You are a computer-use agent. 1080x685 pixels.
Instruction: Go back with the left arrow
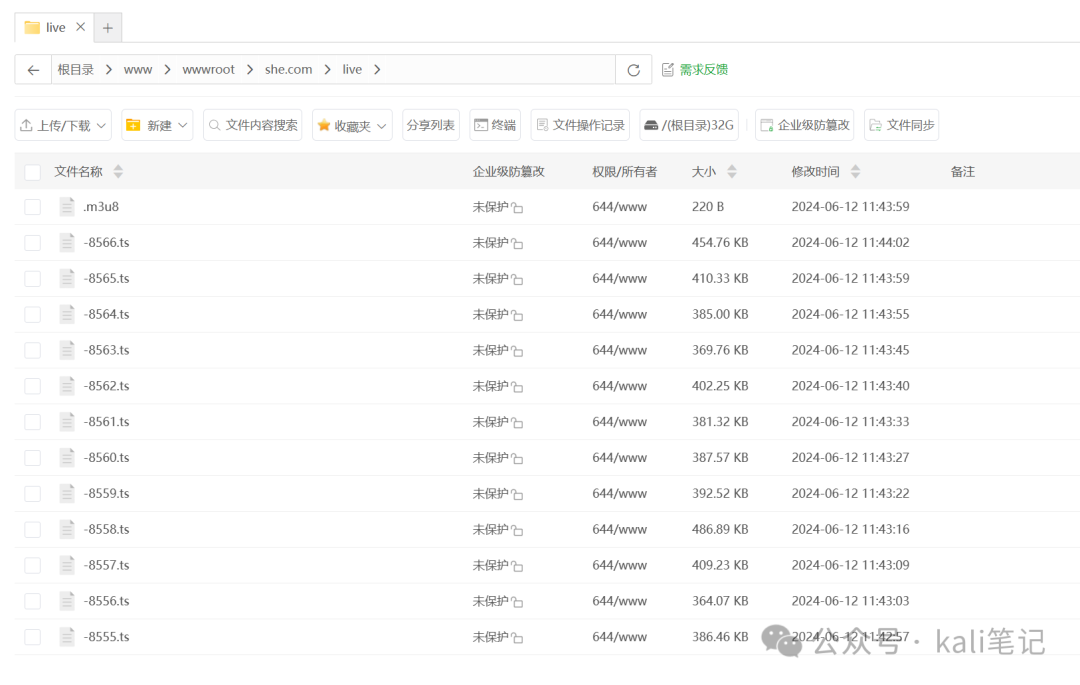pyautogui.click(x=33, y=69)
